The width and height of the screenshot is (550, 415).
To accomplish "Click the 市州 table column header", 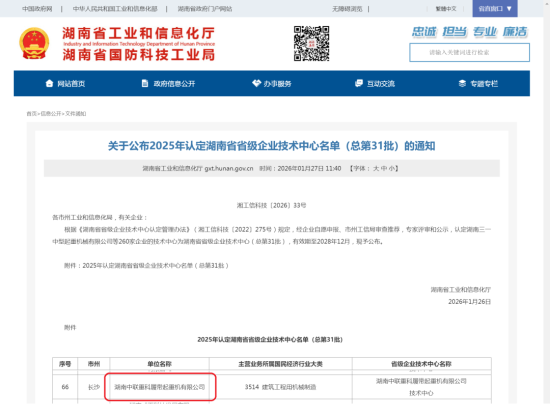I will [x=94, y=364].
